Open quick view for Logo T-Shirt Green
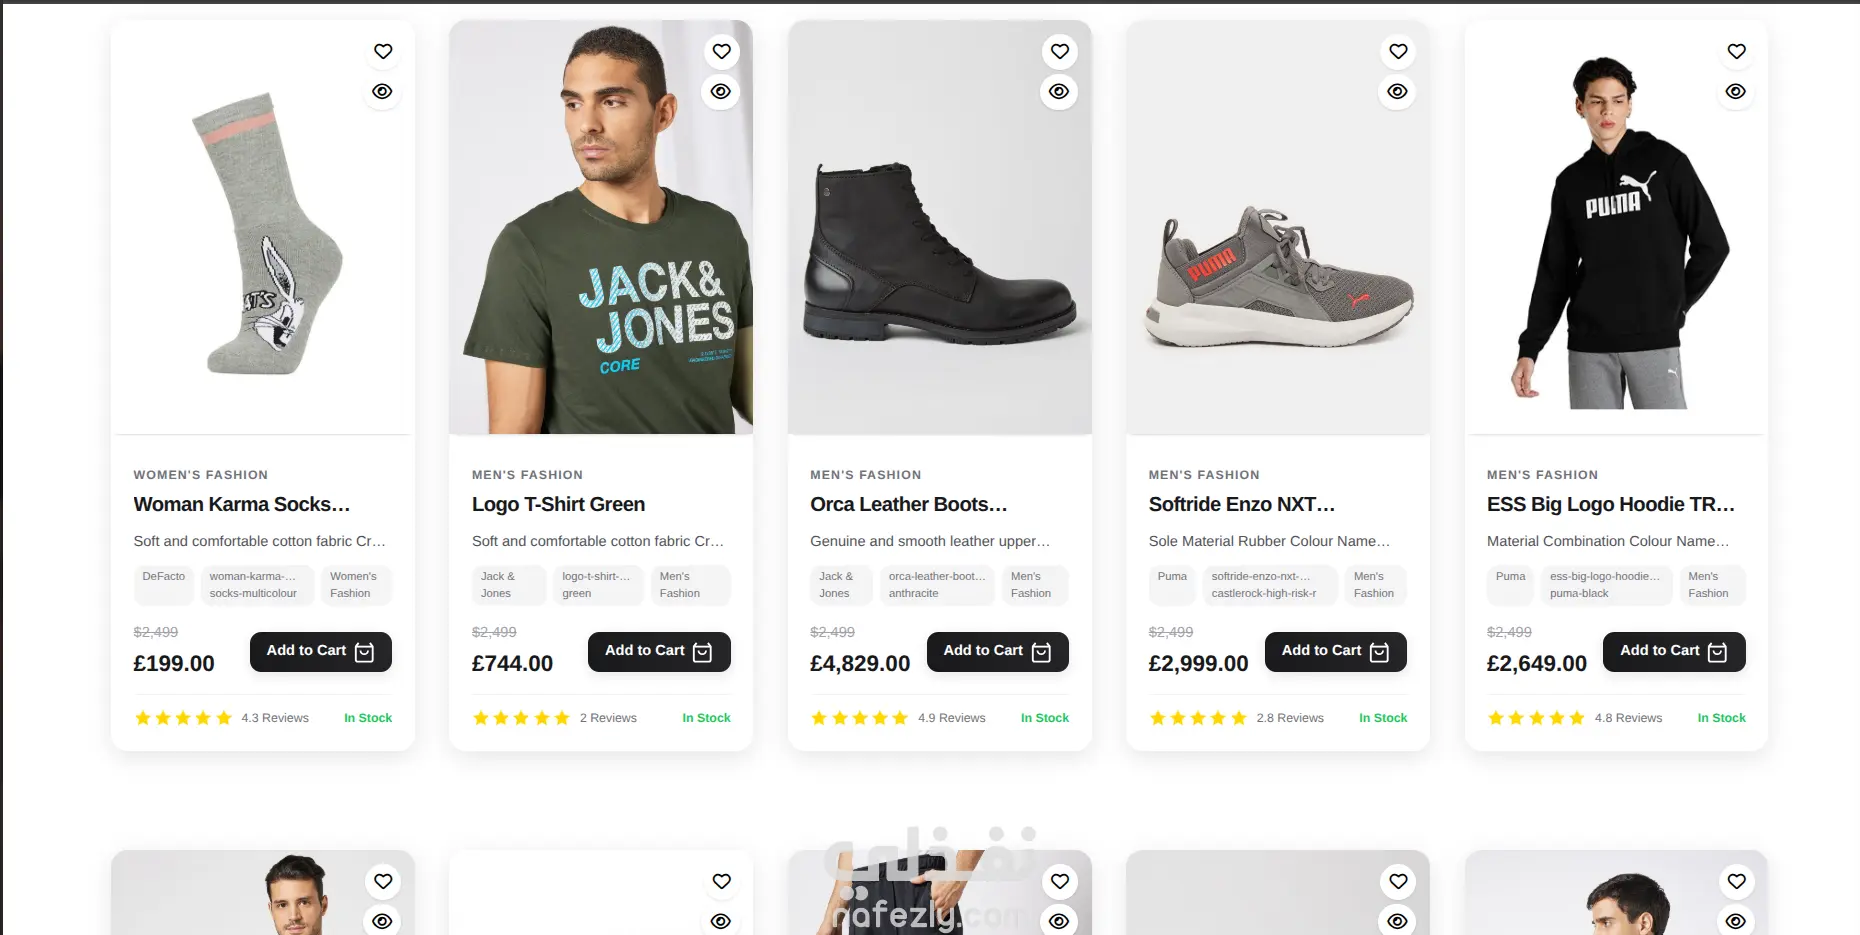This screenshot has width=1860, height=935. (x=720, y=91)
